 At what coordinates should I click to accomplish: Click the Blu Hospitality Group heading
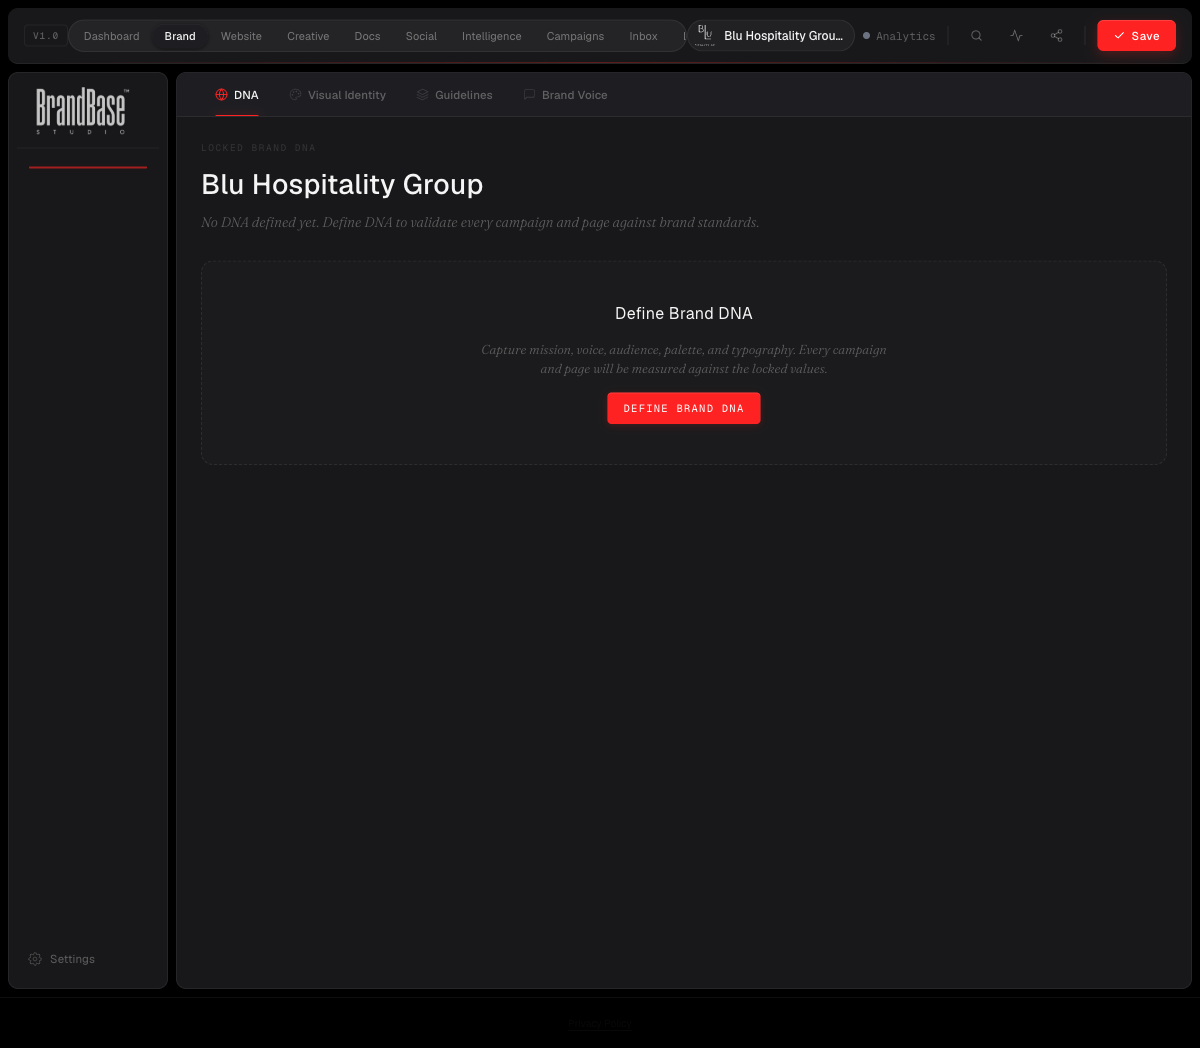[342, 184]
